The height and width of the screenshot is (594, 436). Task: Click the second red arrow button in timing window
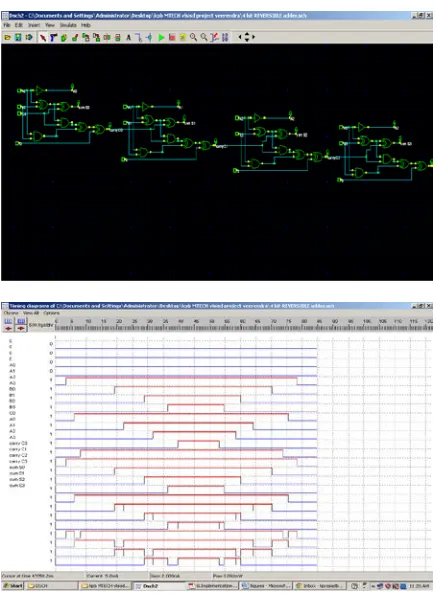pos(21,328)
